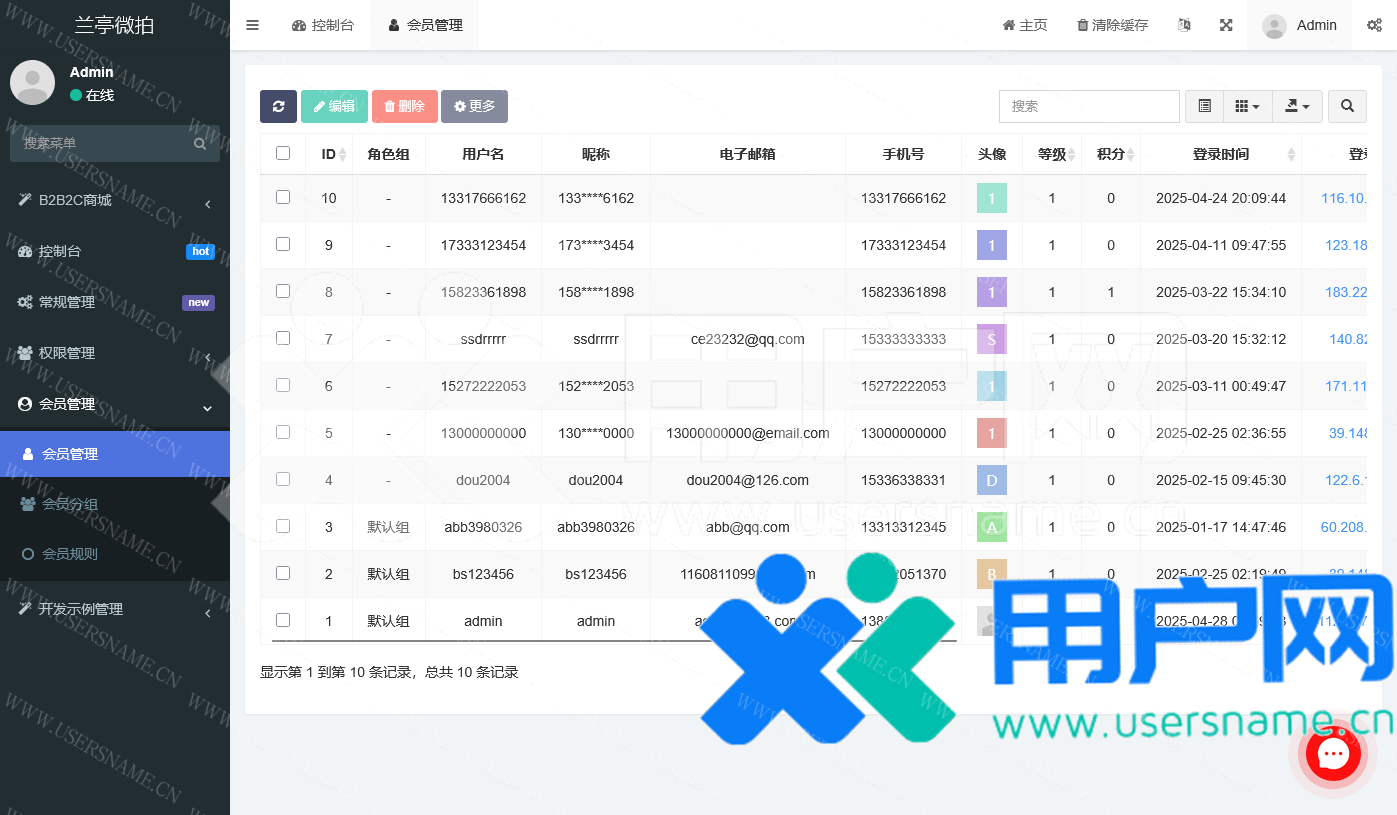The image size is (1397, 815).
Task: Click the Admin avatar in the sidebar
Action: pos(33,83)
